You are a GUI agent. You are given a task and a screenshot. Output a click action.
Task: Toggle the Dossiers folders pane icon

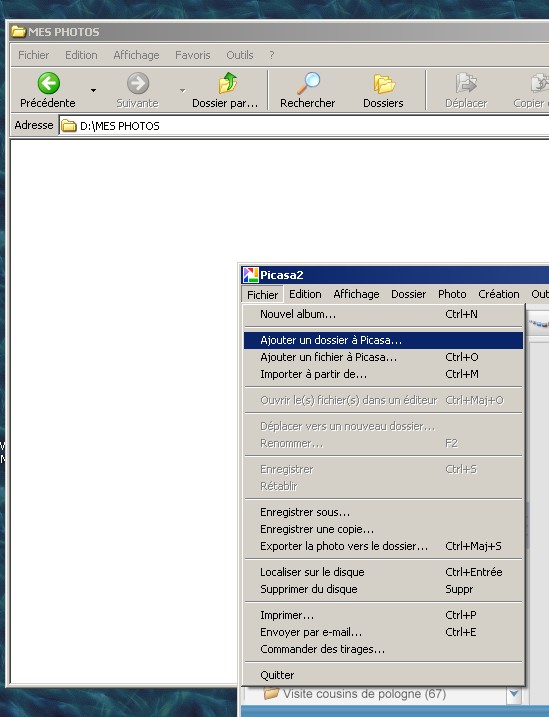tap(384, 84)
